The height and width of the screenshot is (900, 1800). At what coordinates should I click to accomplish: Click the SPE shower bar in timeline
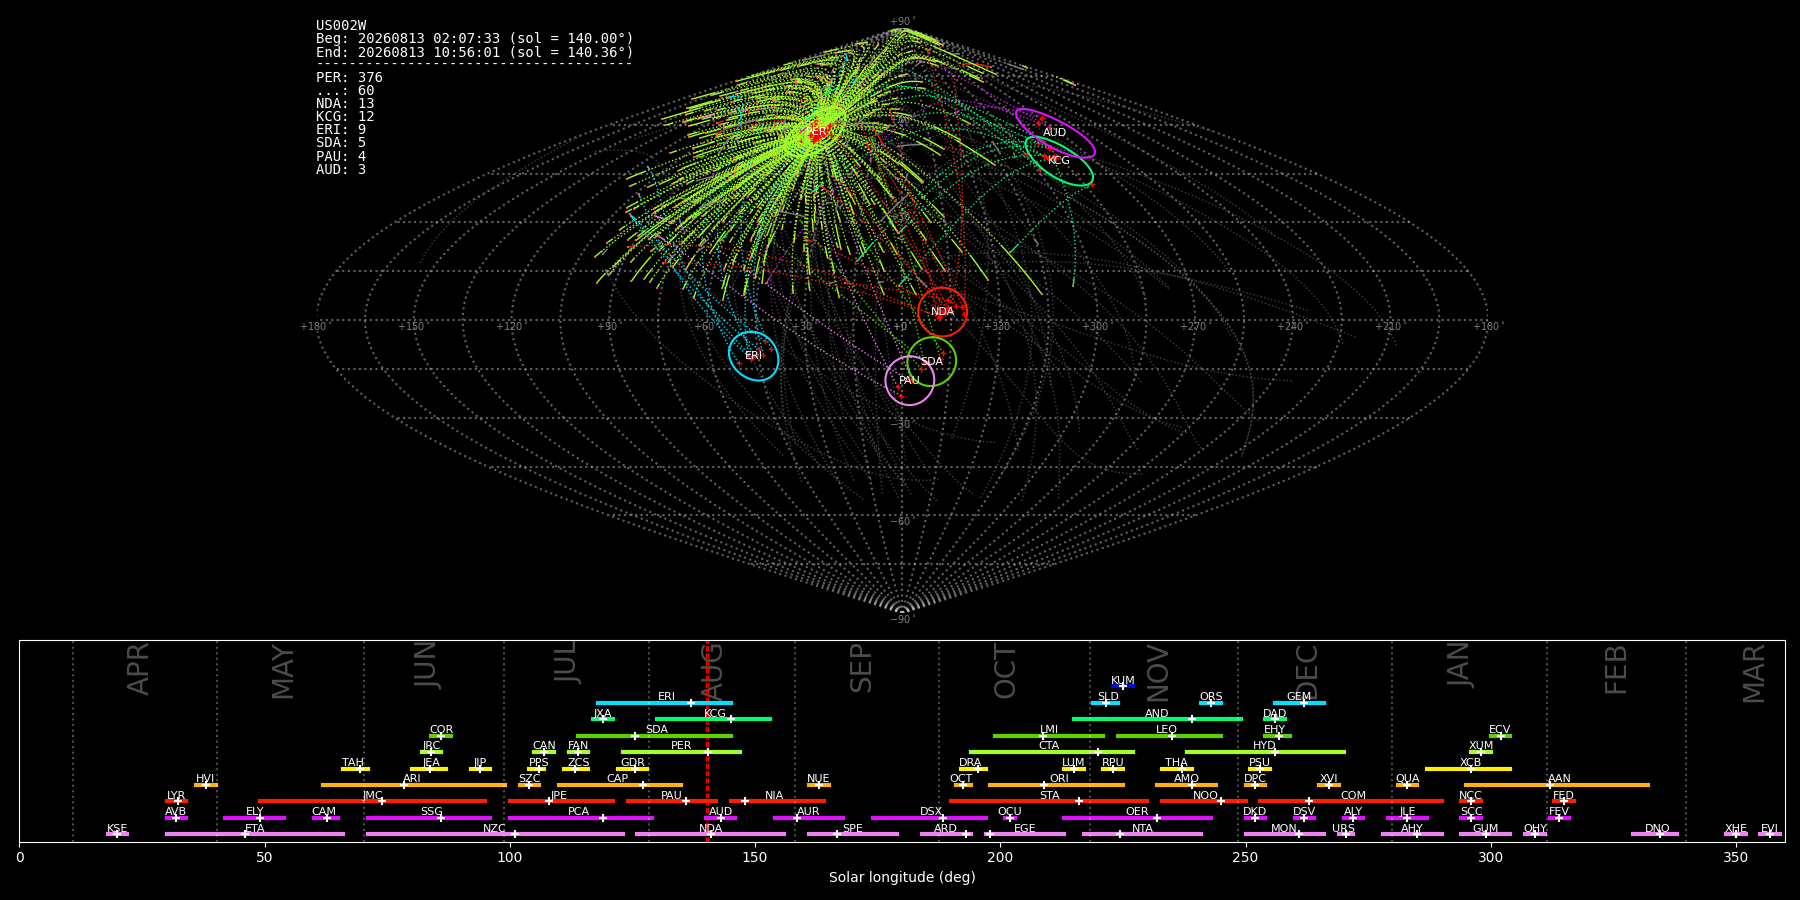[853, 834]
